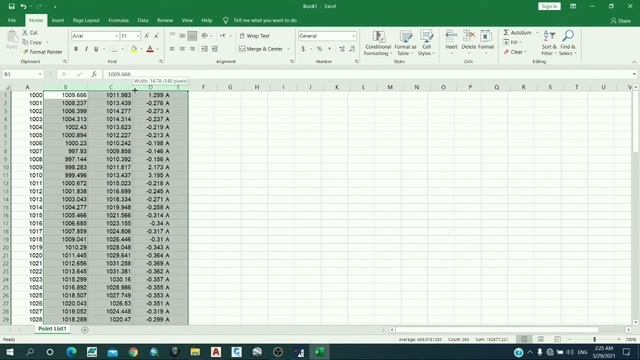Click the Insert Function fx icon
640x360 pixels.
pyautogui.click(x=94, y=74)
